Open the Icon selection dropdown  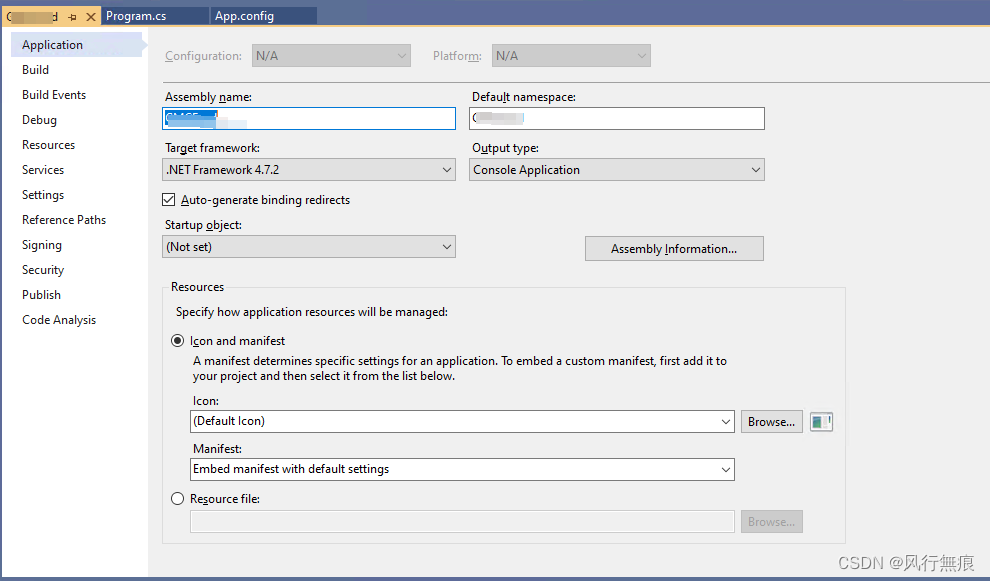pos(727,421)
